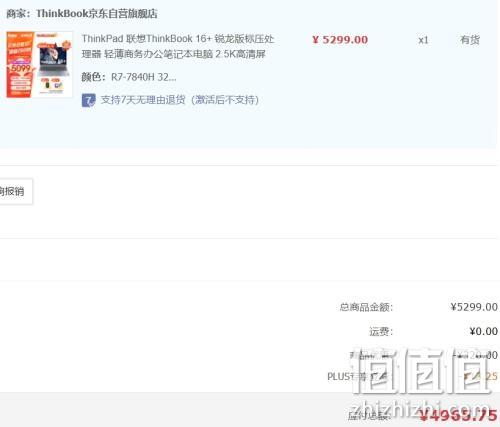This screenshot has width=500, height=427.
Task: Click the 值值值 watermark logo
Action: (421, 370)
